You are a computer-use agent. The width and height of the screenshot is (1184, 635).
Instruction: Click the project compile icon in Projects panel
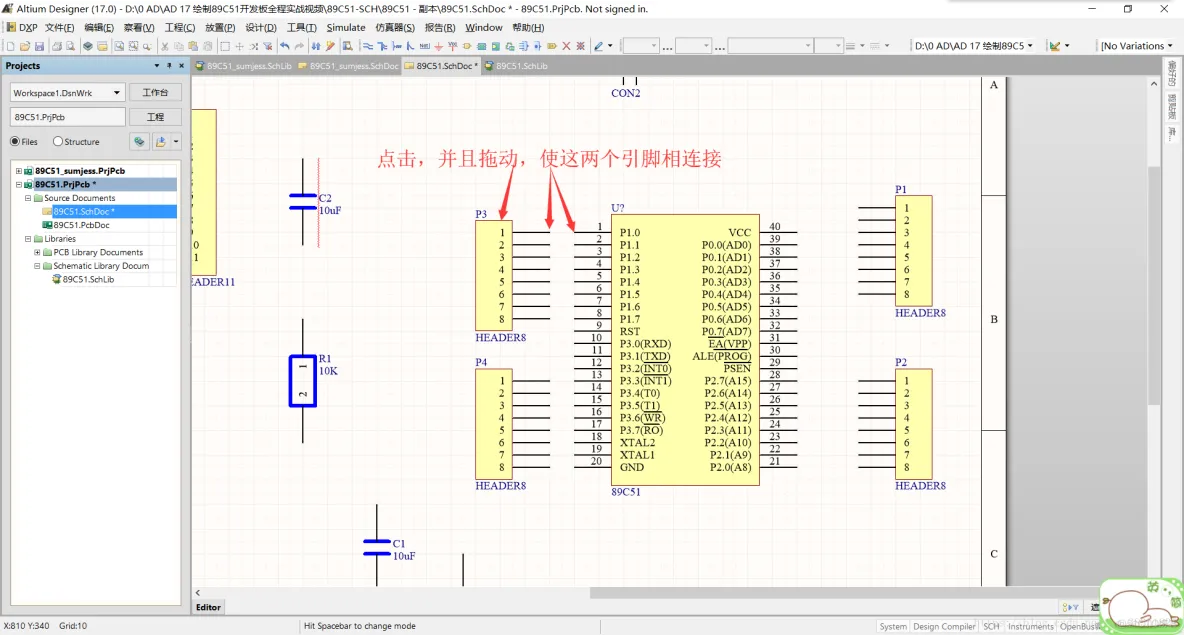click(x=139, y=141)
